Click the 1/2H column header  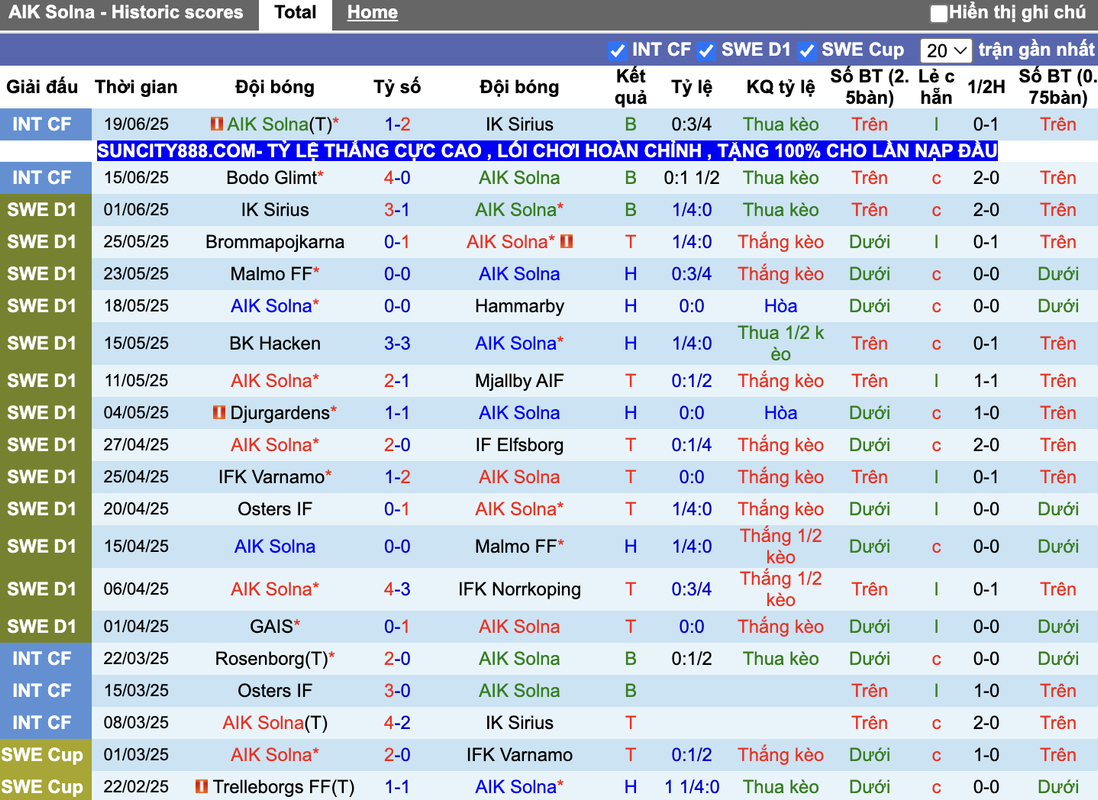986,88
